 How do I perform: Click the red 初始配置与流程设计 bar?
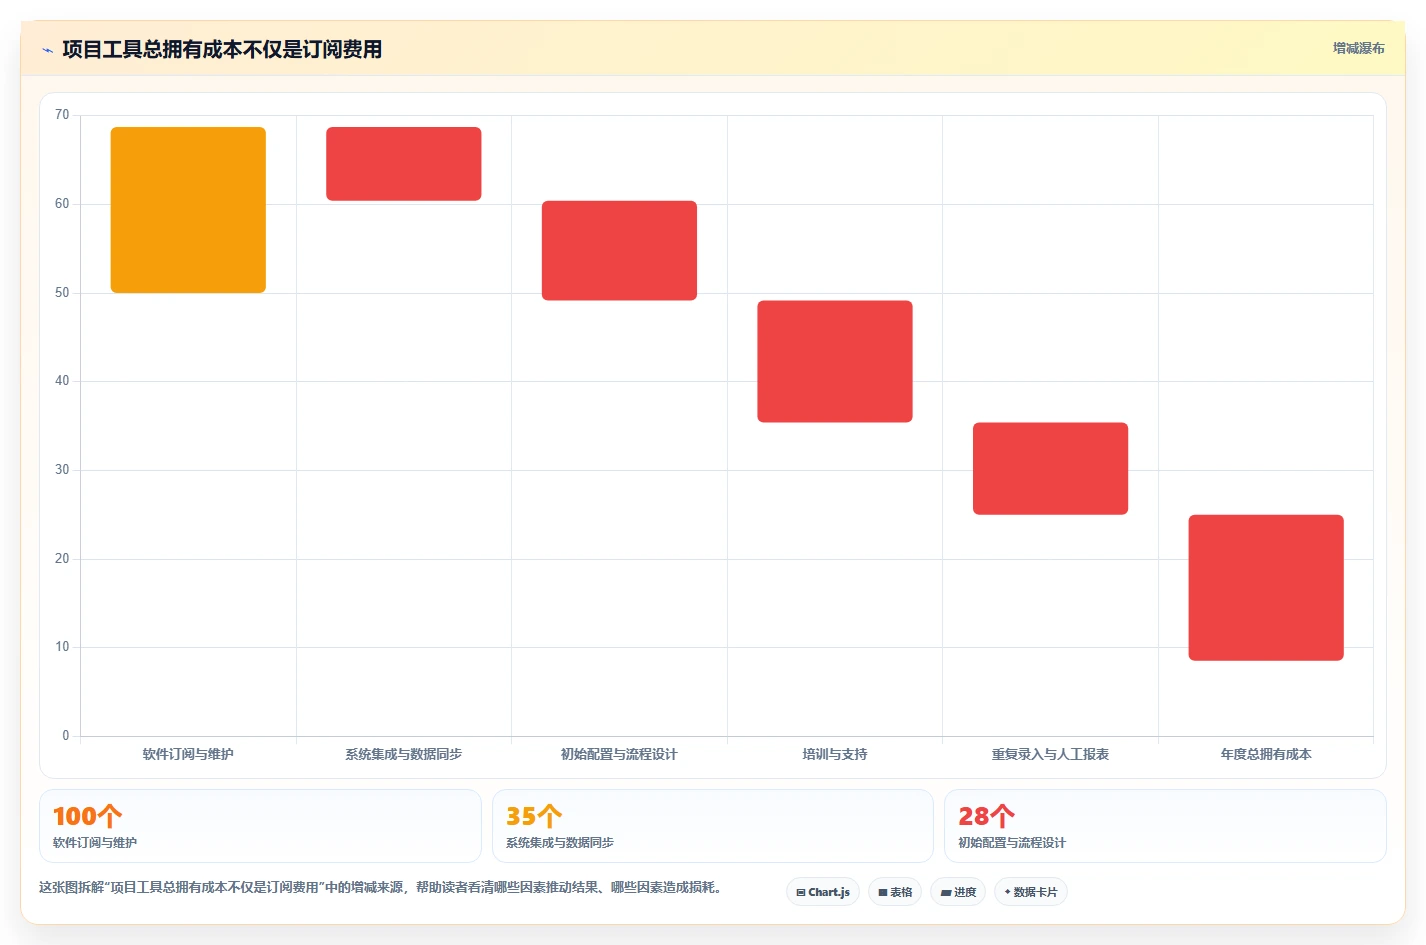coord(619,251)
